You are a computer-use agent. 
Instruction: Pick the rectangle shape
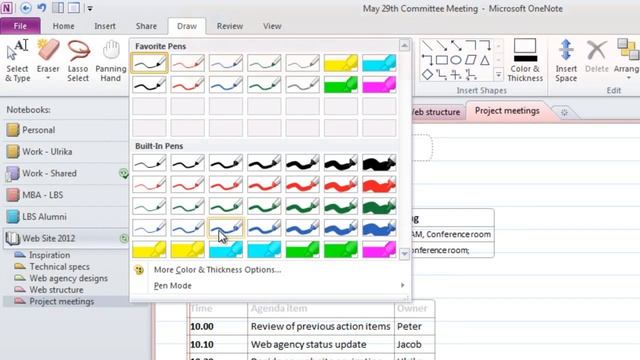point(442,60)
